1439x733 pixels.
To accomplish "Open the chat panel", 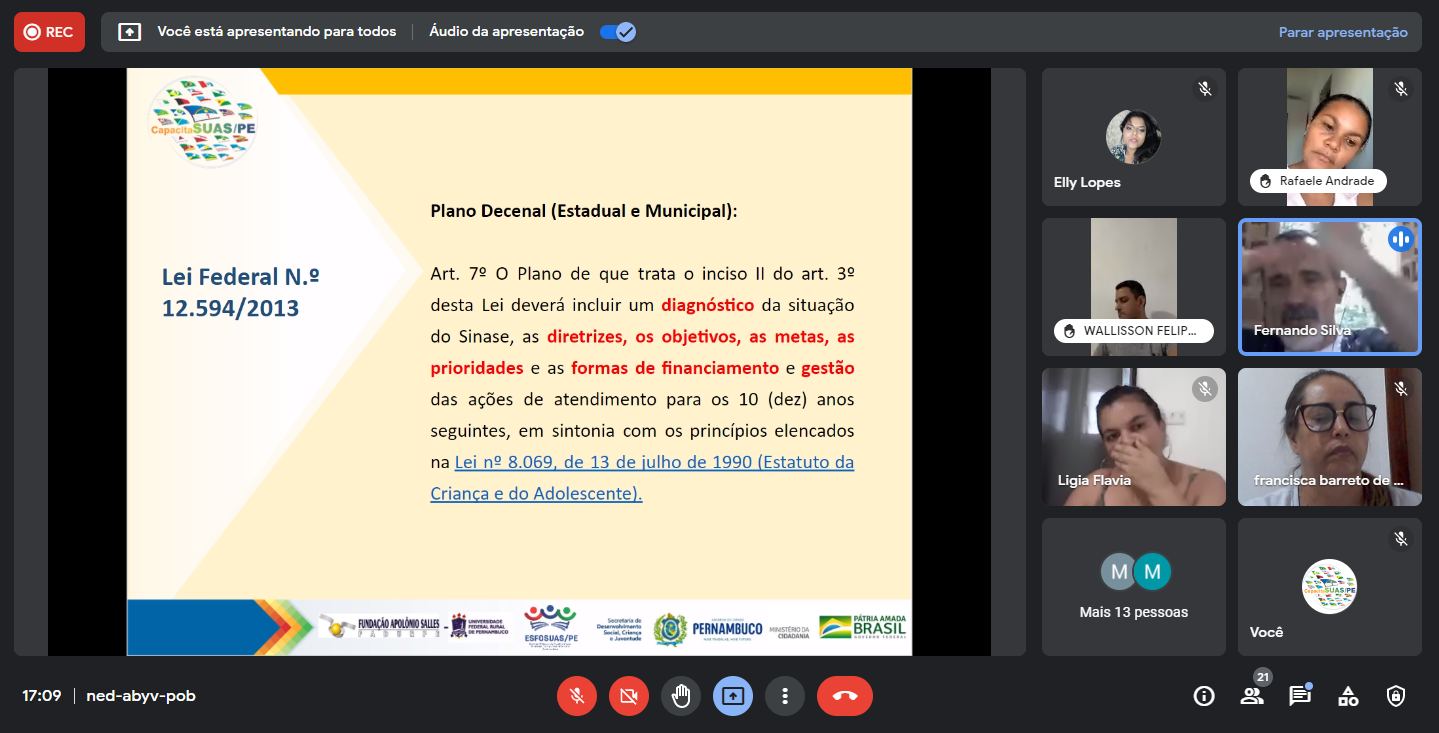I will [x=1299, y=696].
